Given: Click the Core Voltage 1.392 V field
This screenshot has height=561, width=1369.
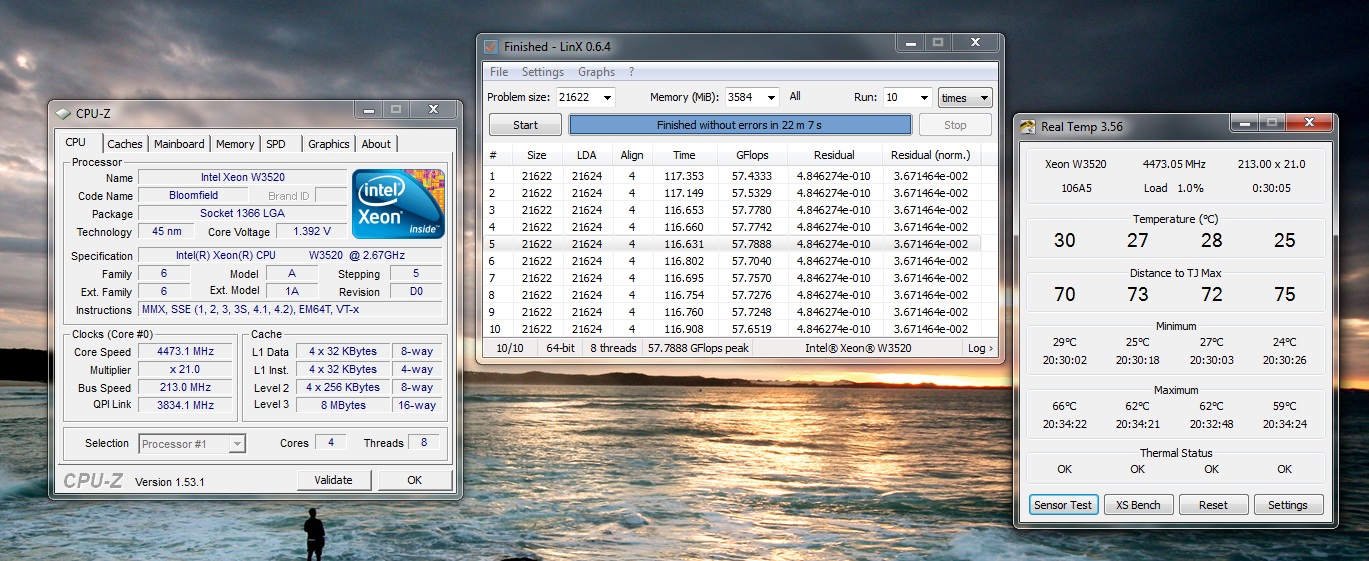Looking at the screenshot, I should pos(312,232).
